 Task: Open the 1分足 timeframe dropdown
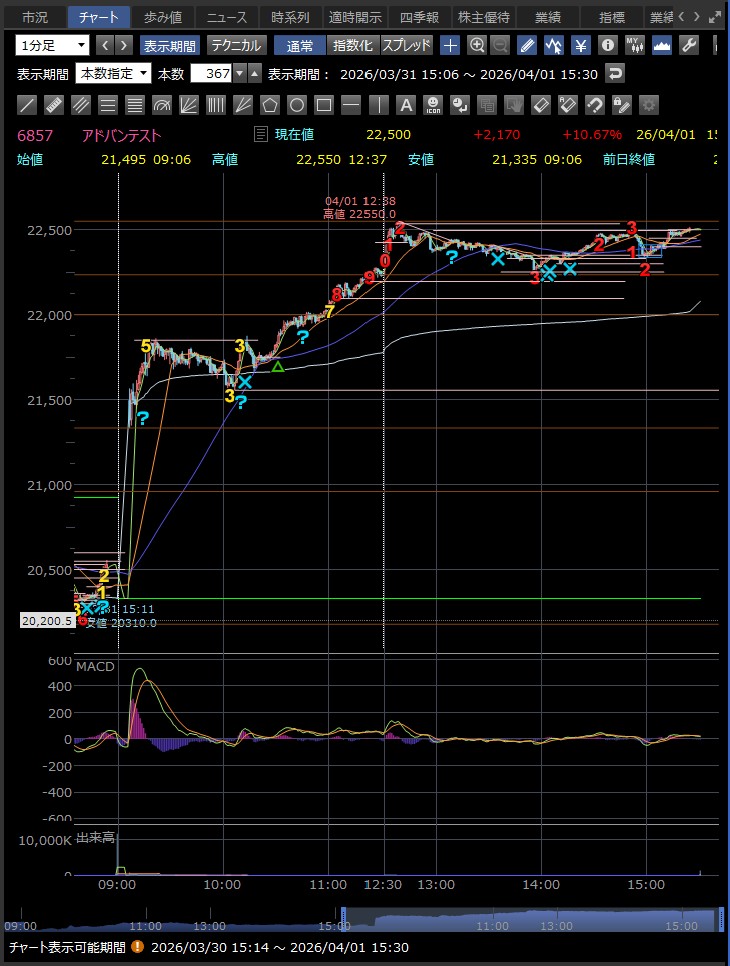pos(53,45)
